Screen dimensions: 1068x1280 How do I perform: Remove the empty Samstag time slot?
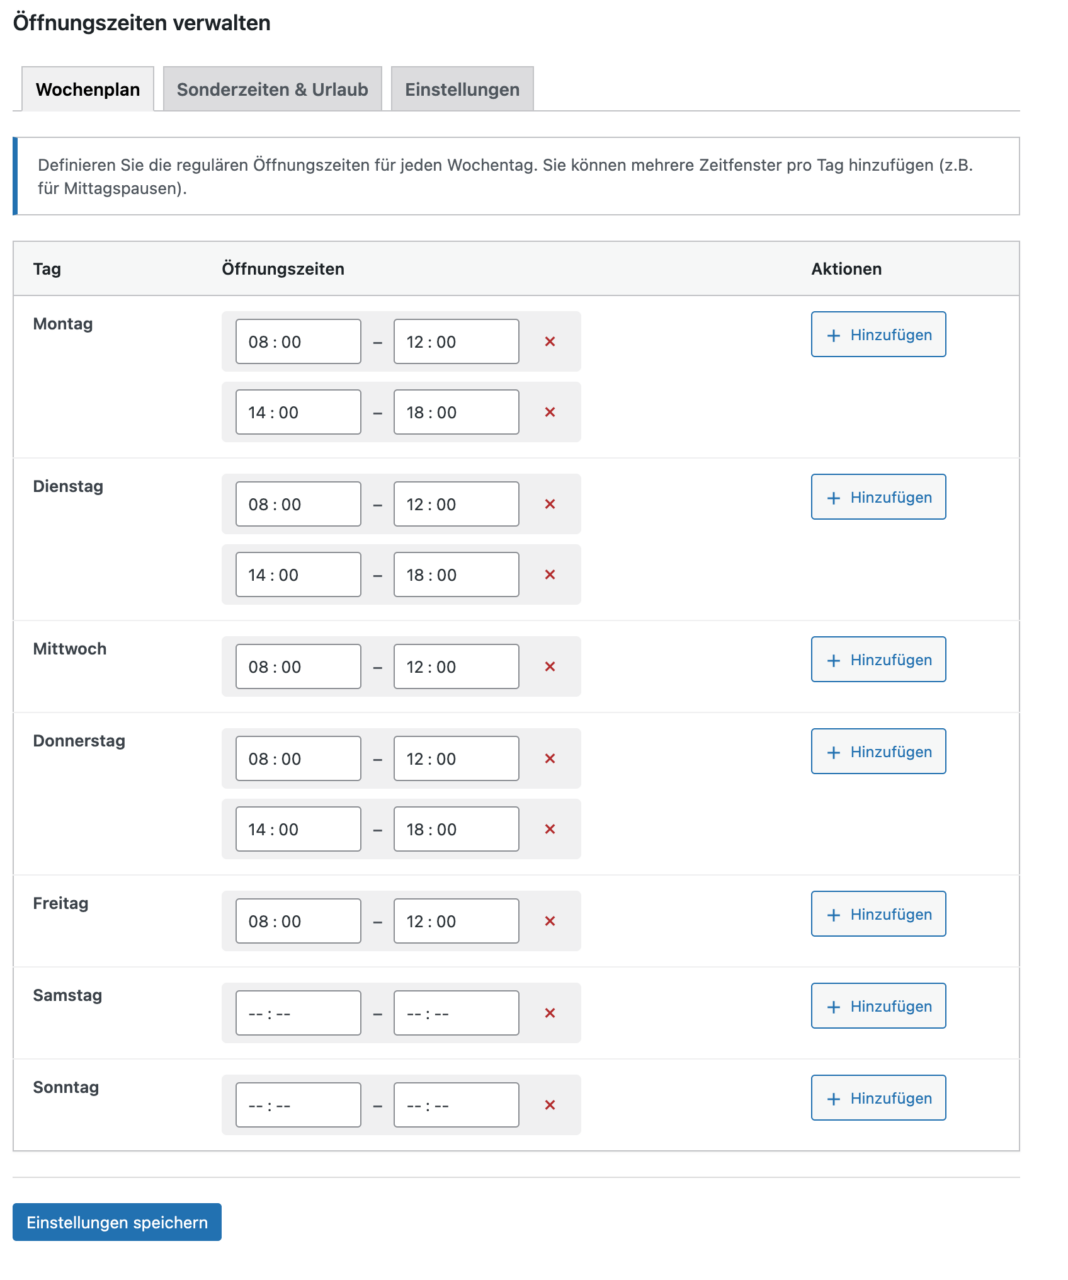point(549,1013)
